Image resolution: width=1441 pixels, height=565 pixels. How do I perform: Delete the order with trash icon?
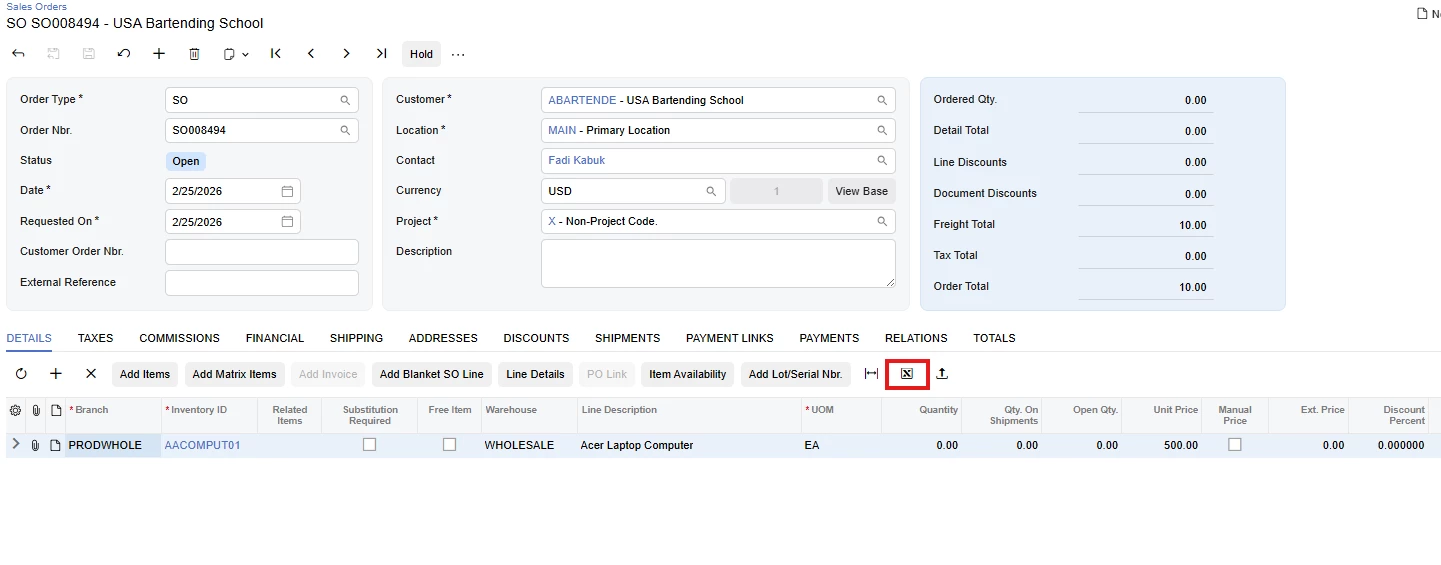pos(195,54)
